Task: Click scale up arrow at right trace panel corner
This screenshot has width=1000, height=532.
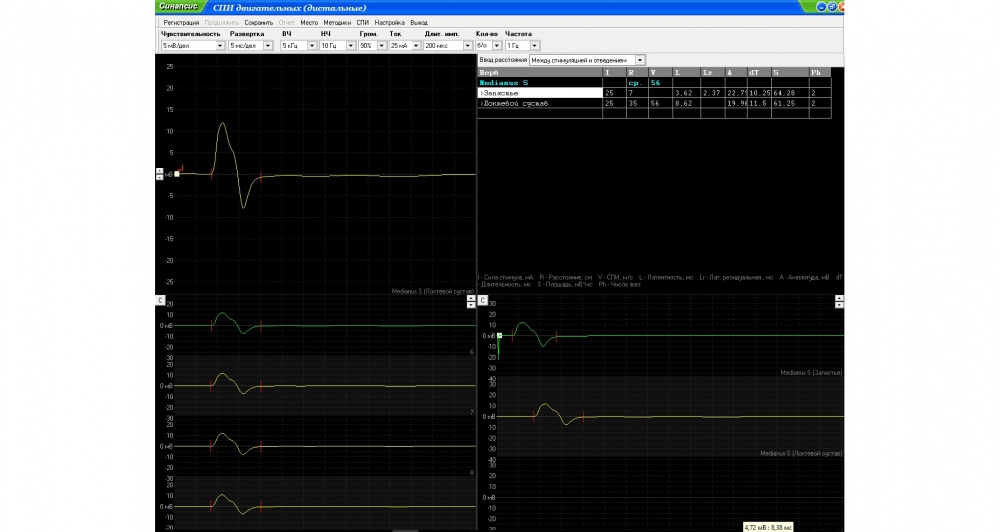Action: click(837, 297)
